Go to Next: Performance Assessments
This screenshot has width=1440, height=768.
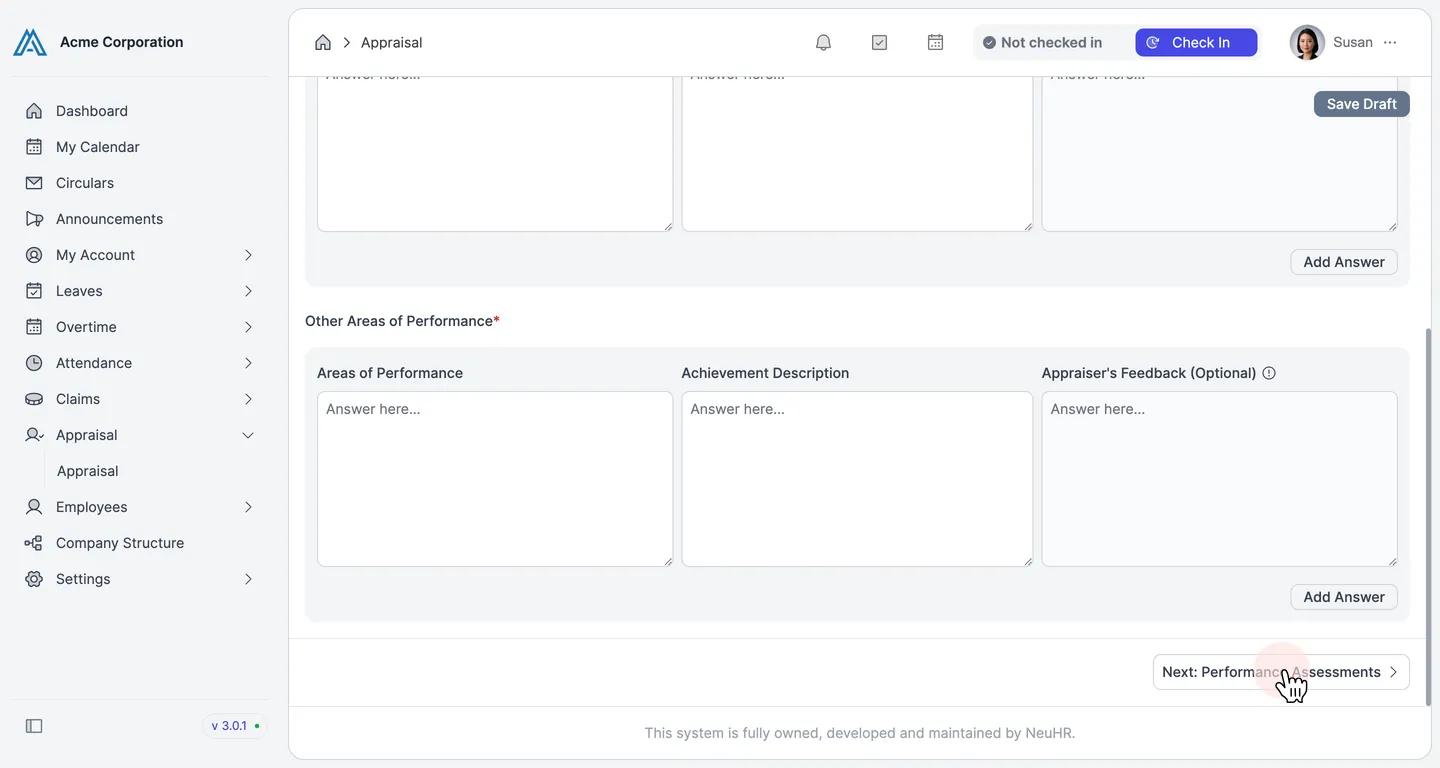coord(1281,672)
